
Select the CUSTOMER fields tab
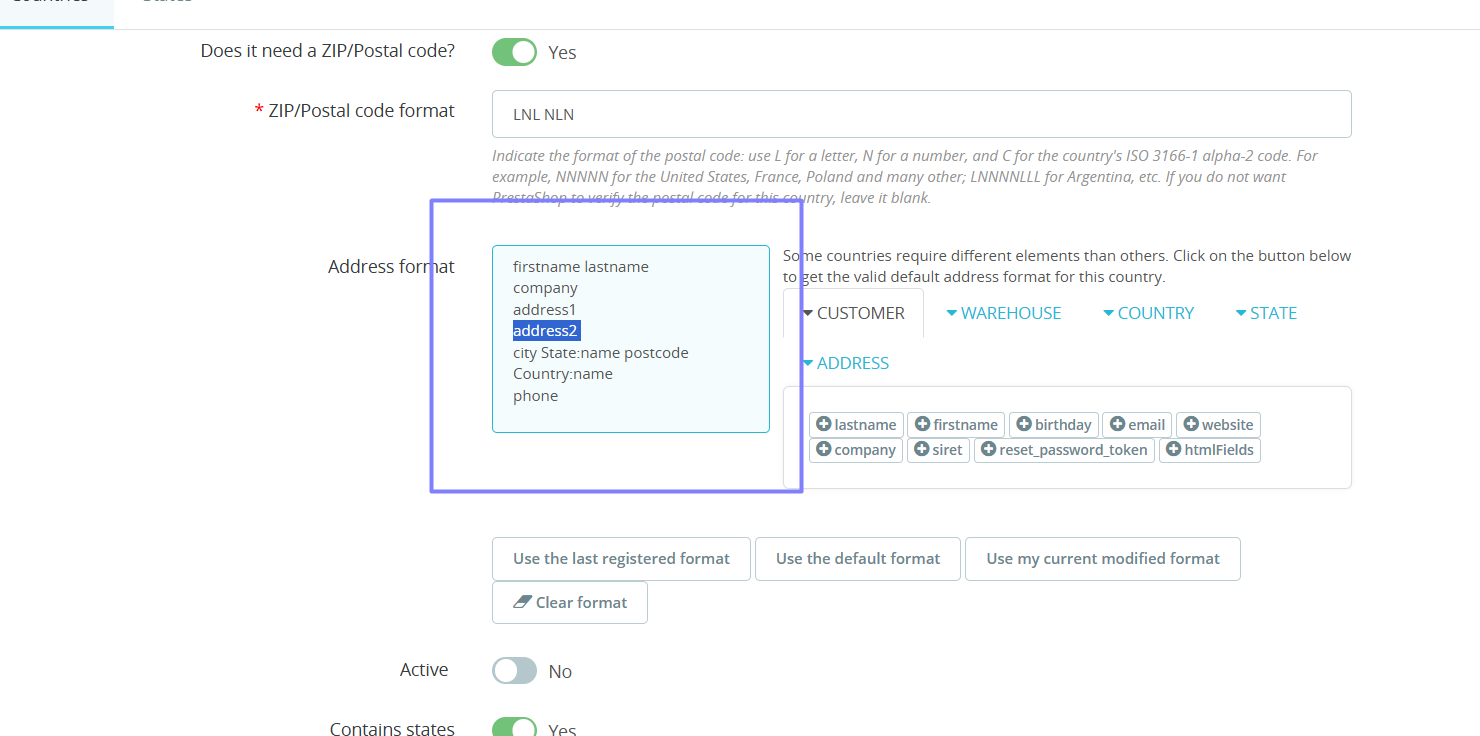point(854,313)
